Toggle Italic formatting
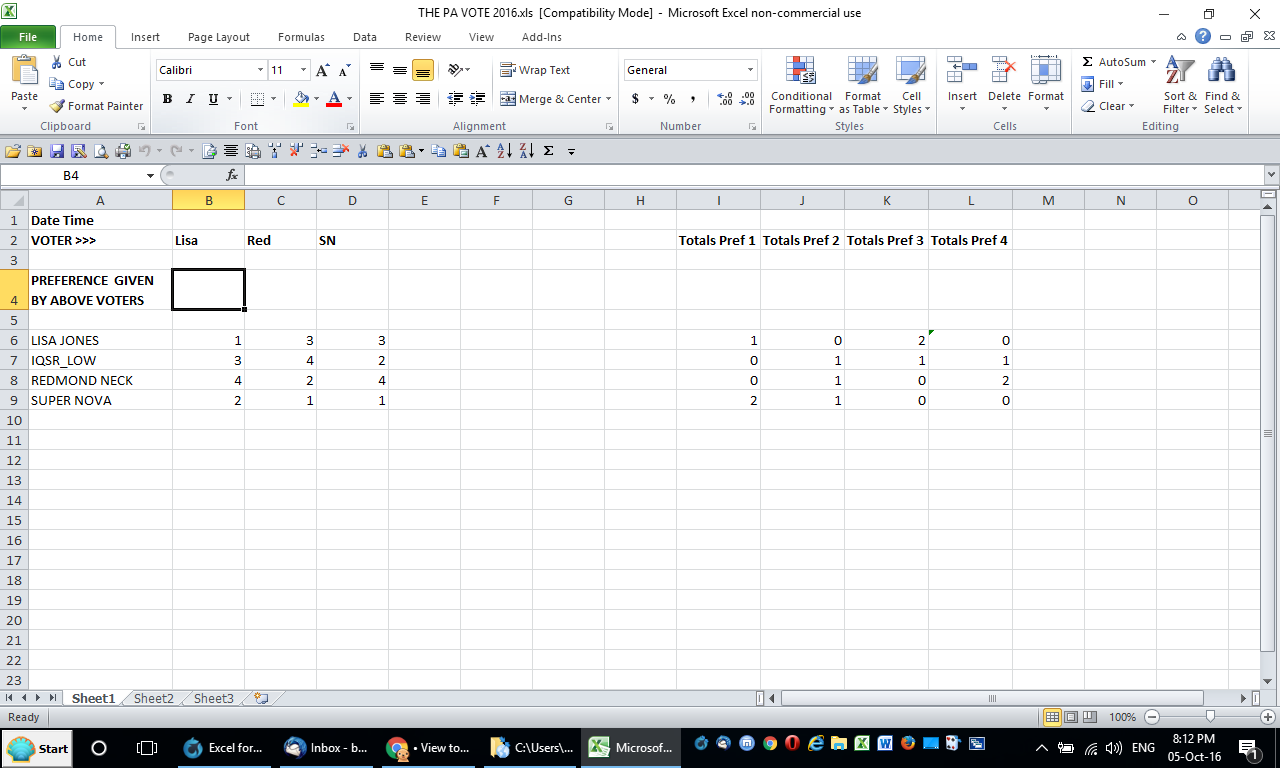This screenshot has width=1280, height=768. pos(190,99)
